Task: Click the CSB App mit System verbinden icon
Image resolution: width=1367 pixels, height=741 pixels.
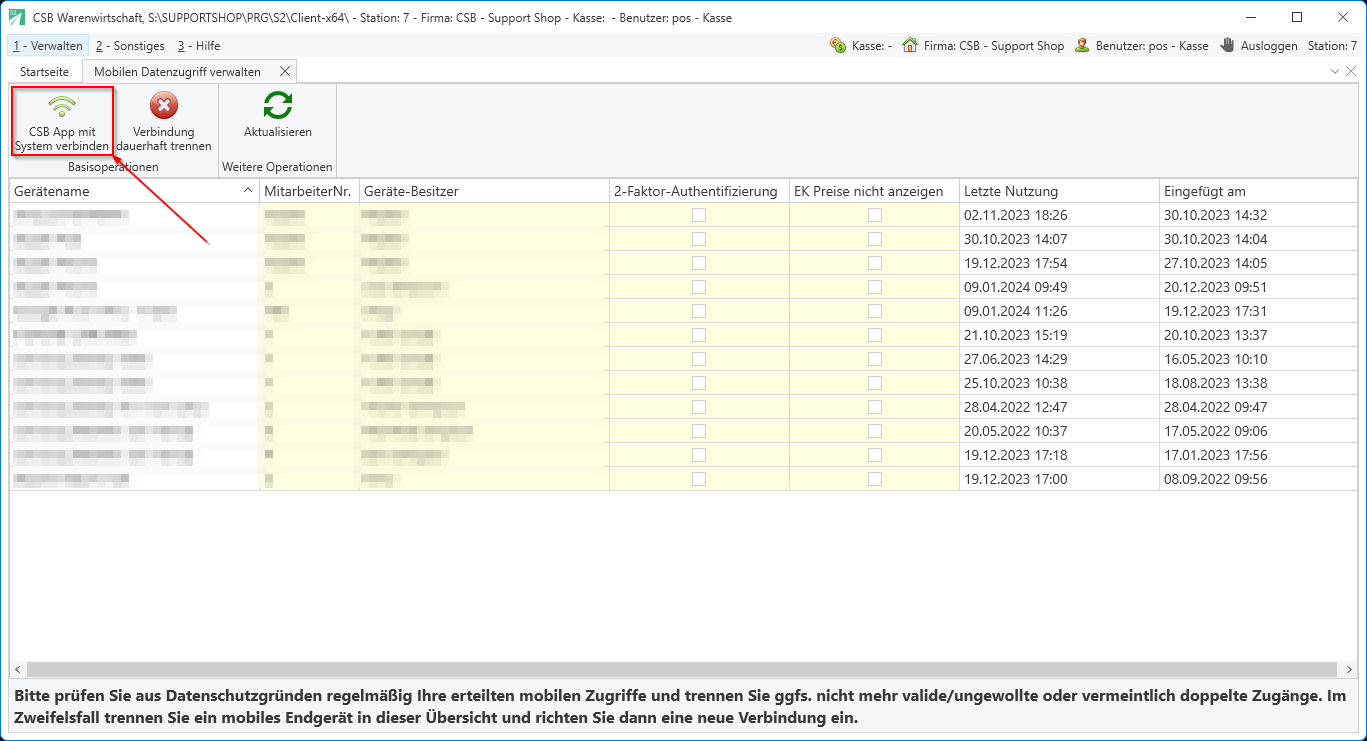Action: [62, 105]
